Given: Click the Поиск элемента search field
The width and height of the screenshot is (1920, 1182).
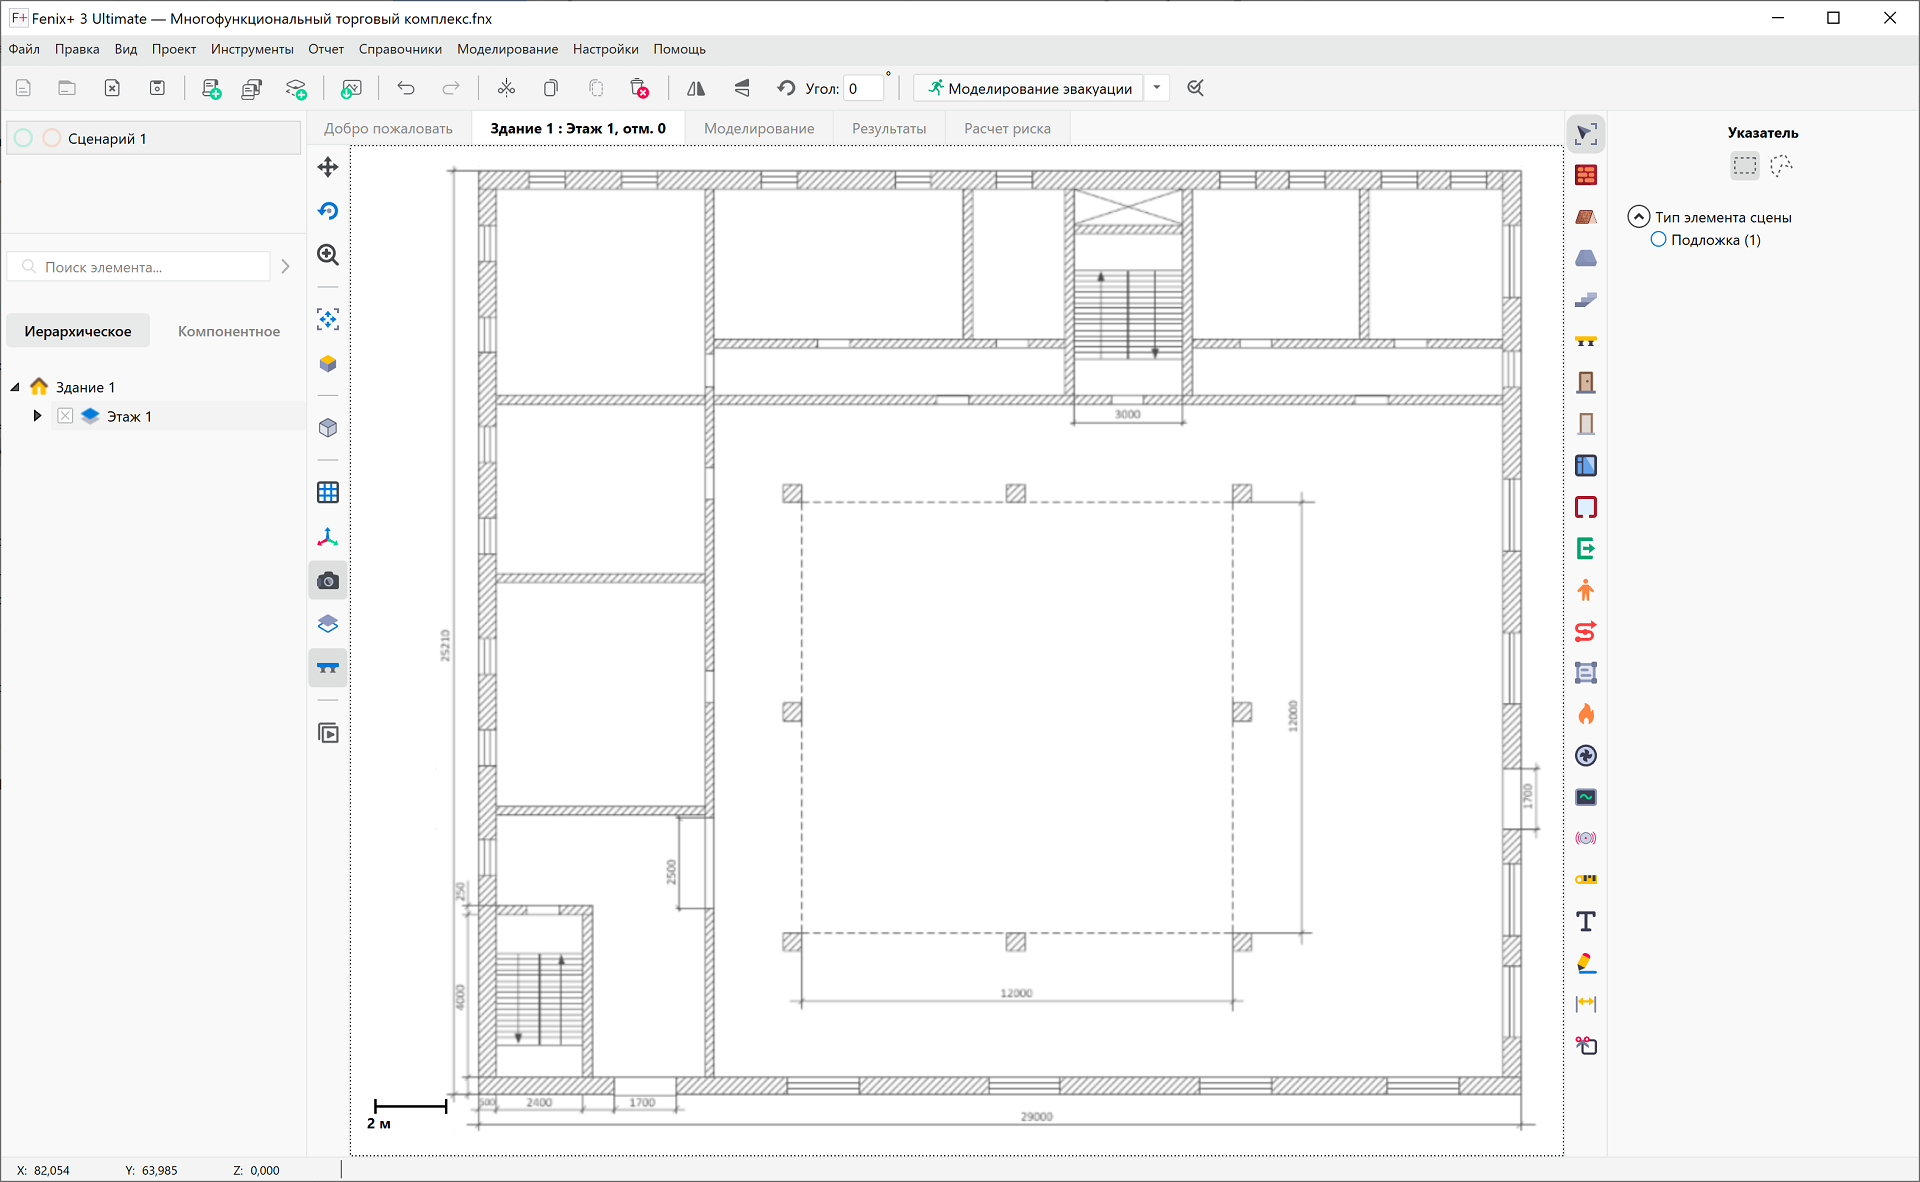Looking at the screenshot, I should [139, 267].
